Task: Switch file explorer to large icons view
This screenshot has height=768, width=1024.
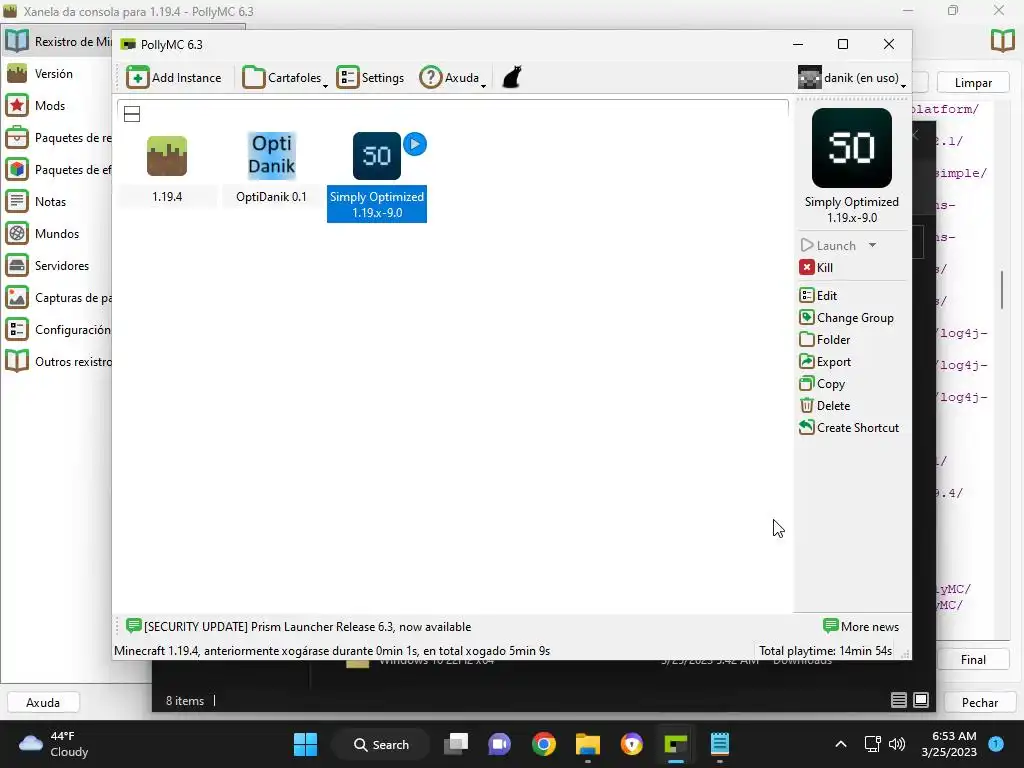Action: (921, 700)
